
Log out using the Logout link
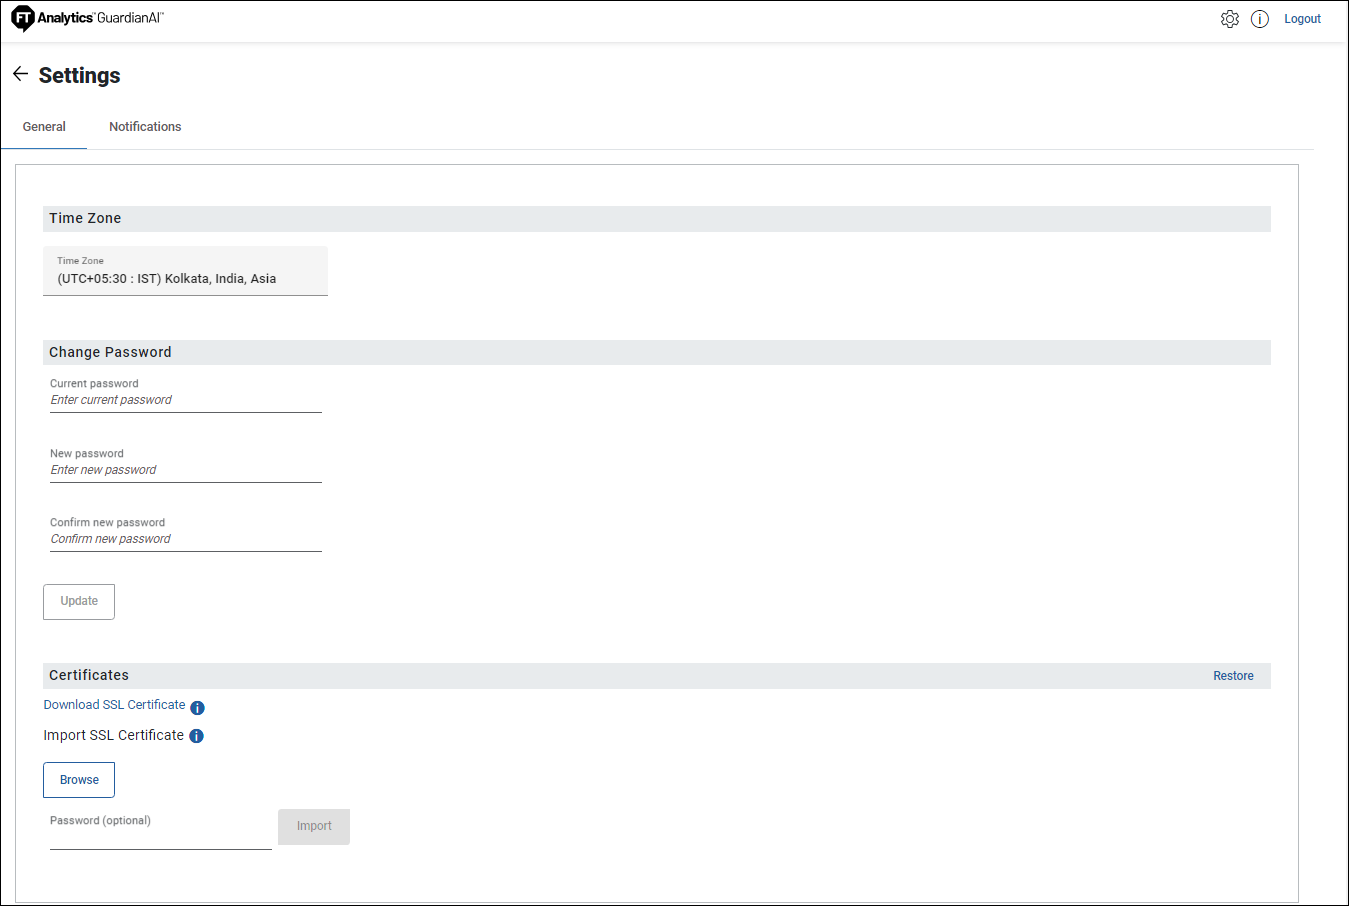1302,19
